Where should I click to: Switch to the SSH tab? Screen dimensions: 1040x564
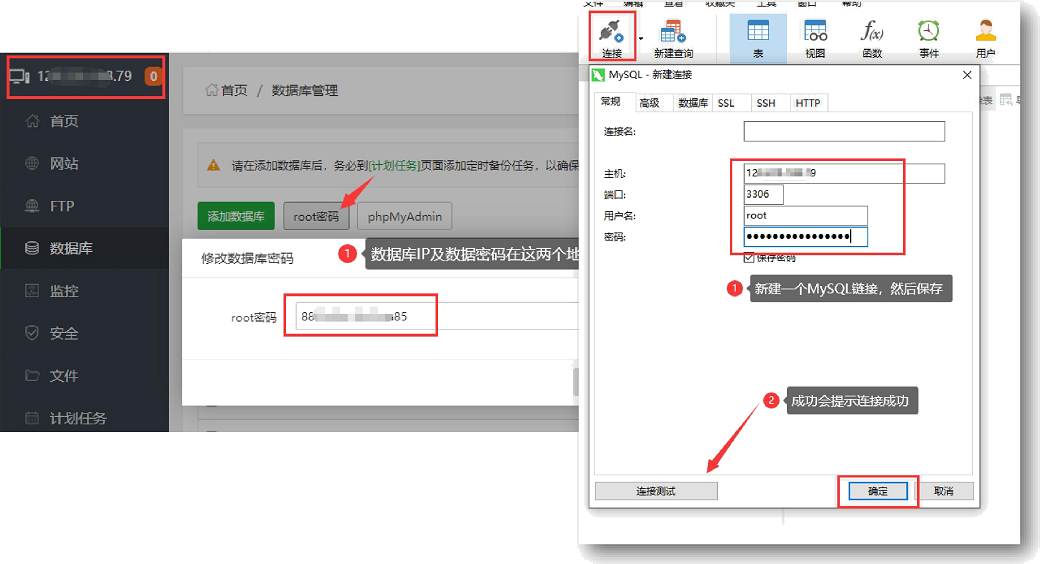[765, 103]
